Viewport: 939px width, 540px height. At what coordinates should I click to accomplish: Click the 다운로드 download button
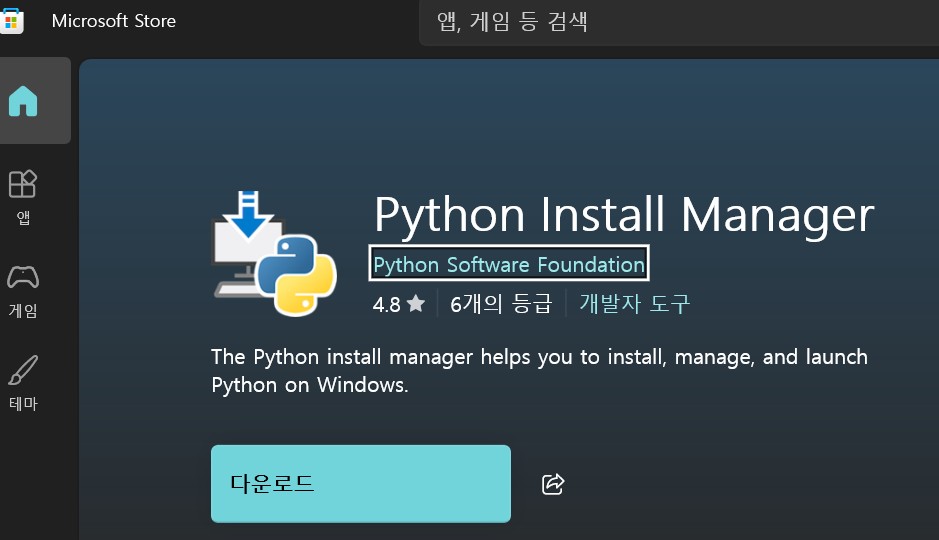(361, 484)
